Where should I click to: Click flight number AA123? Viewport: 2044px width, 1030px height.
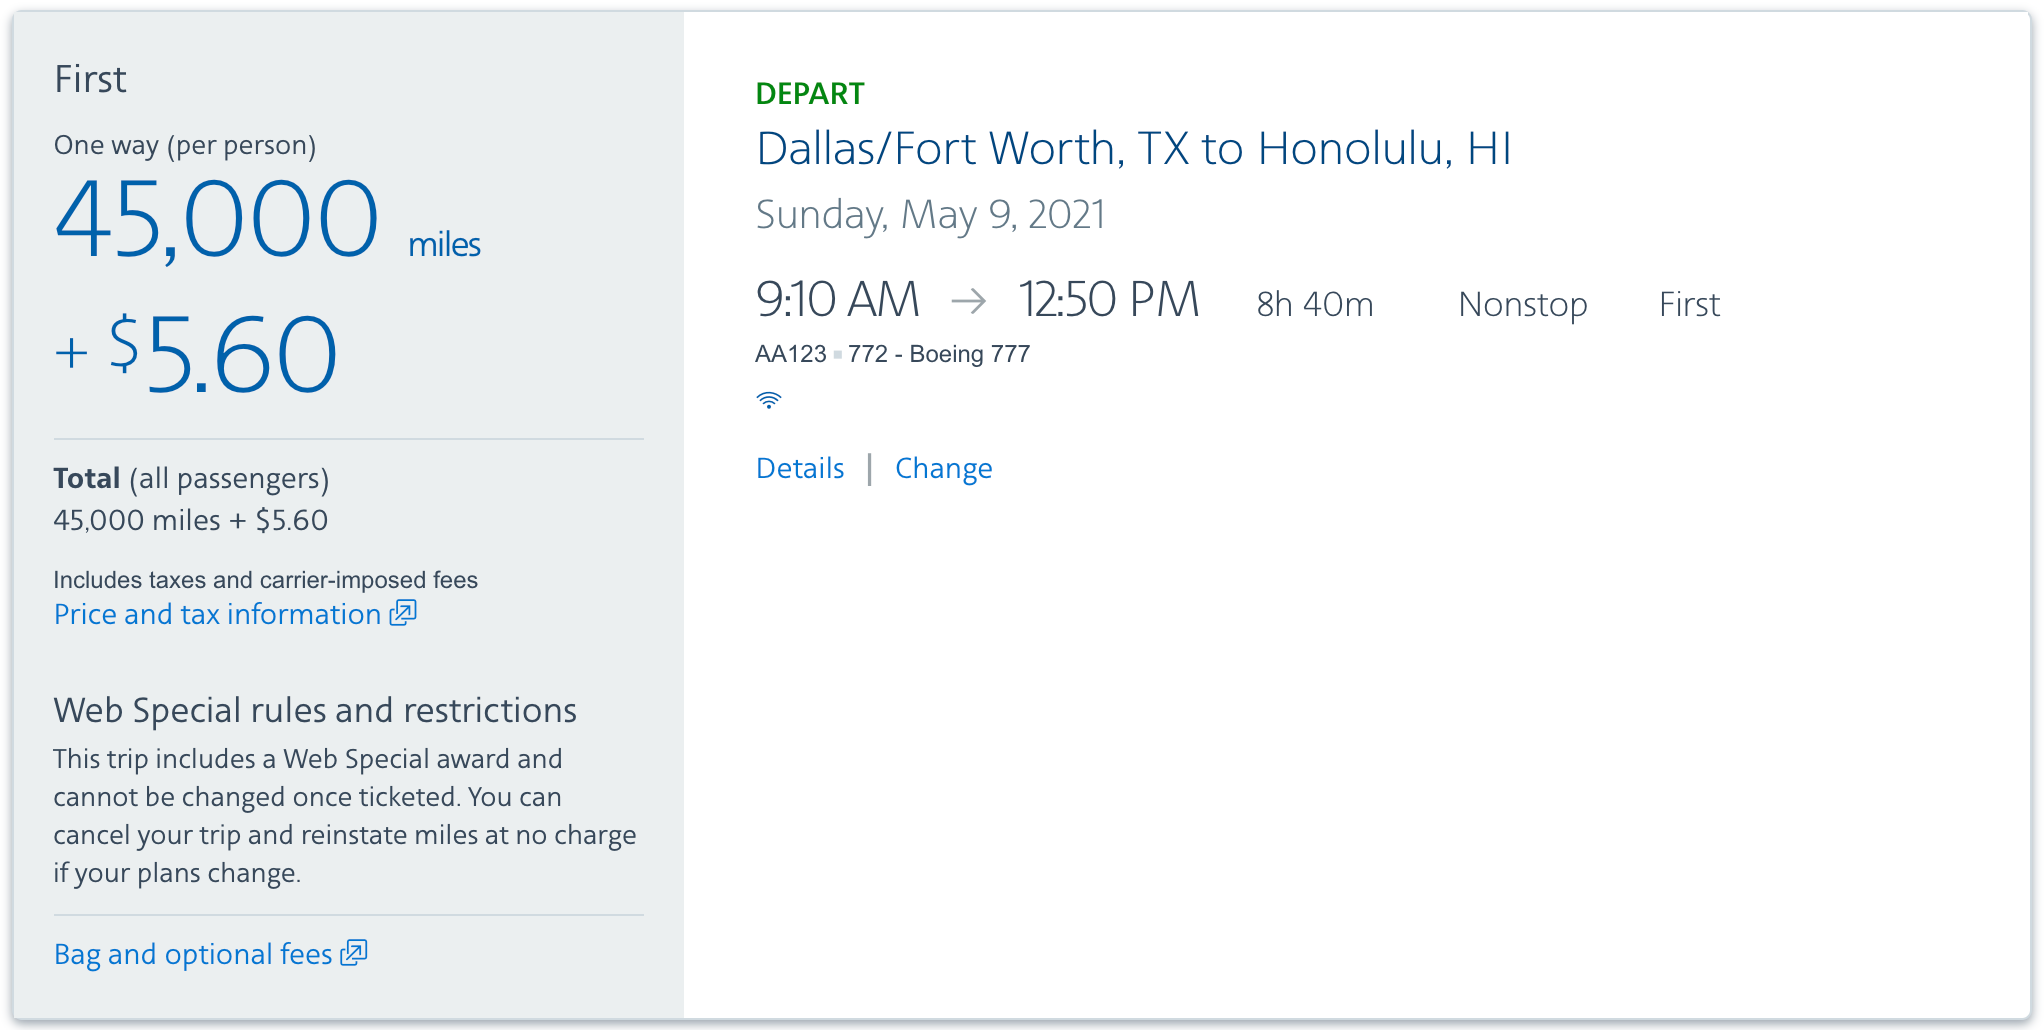point(789,353)
